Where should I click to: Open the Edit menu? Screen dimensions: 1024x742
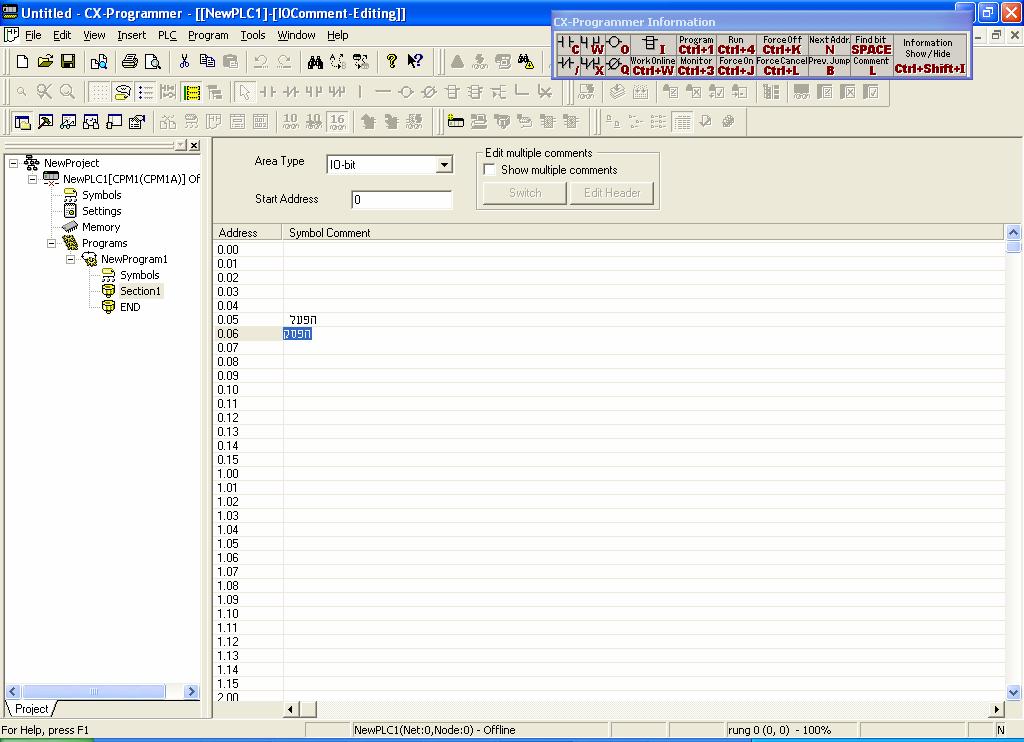point(62,35)
